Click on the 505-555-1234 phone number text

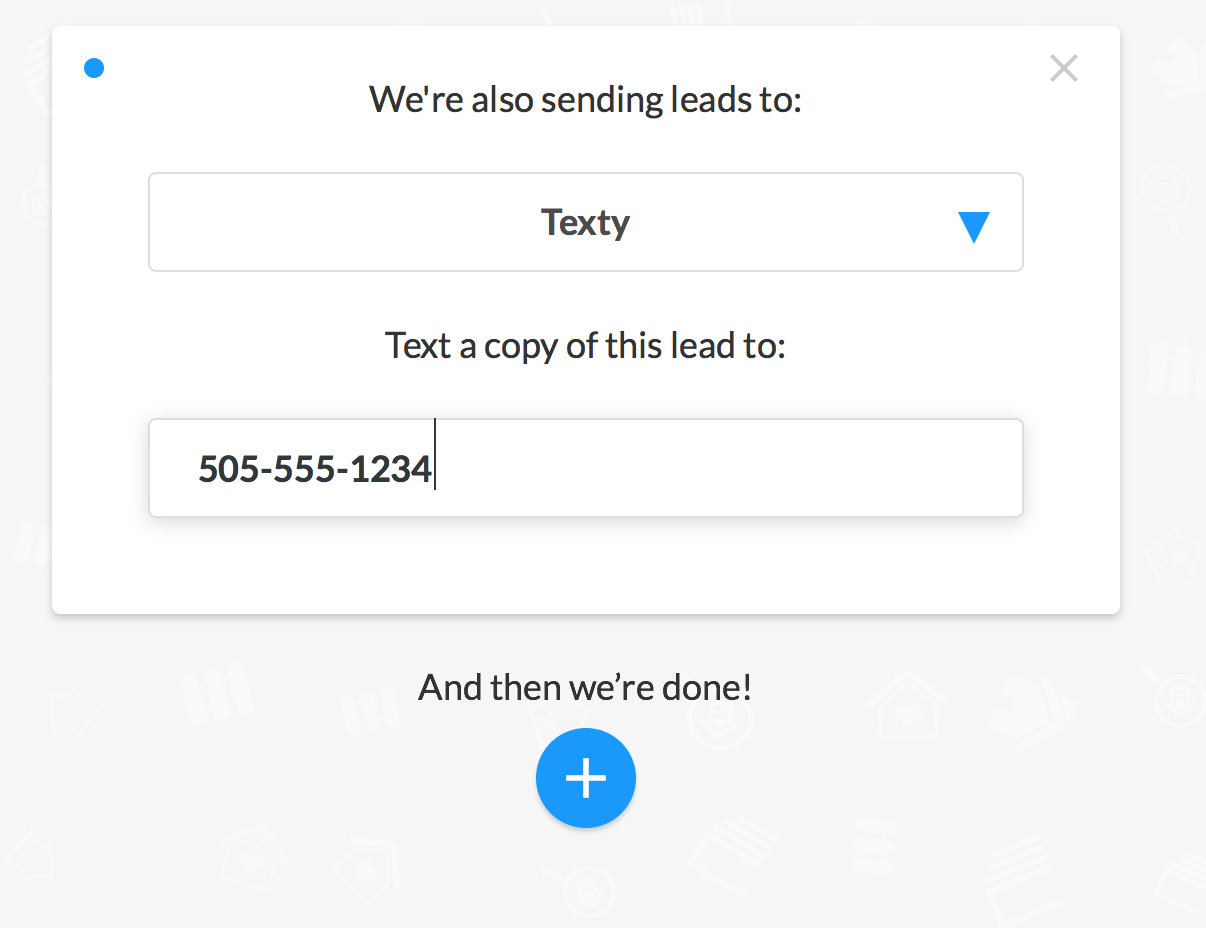click(x=314, y=468)
